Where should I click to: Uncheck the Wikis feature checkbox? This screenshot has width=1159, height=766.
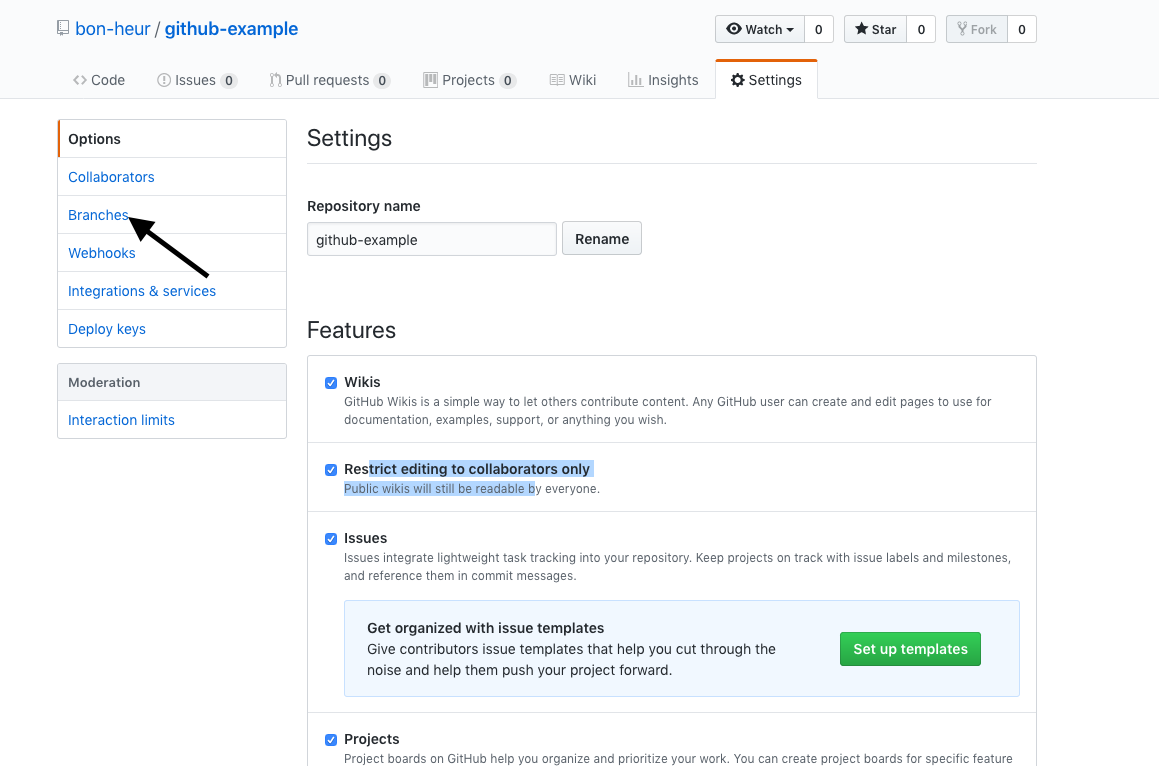pos(331,382)
